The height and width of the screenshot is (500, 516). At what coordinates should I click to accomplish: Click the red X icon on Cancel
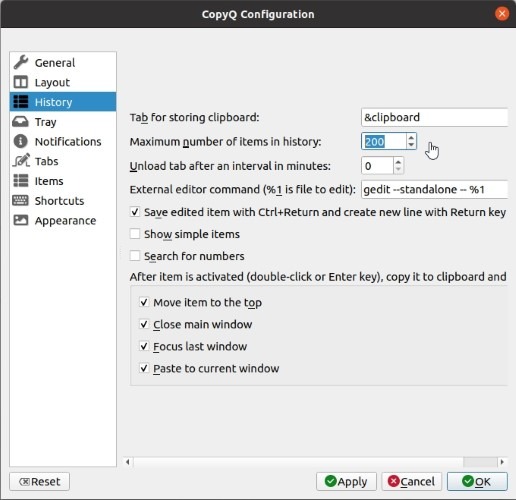394,481
